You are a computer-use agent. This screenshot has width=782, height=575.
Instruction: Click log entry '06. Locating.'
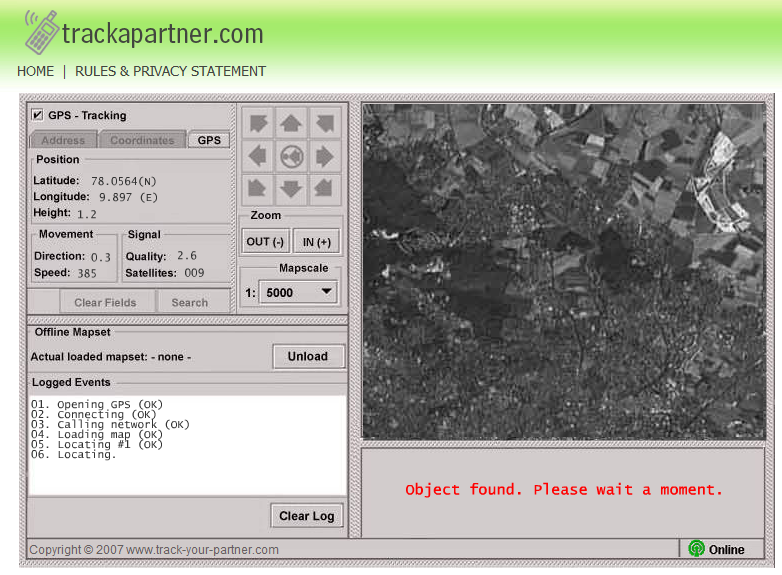(73, 454)
